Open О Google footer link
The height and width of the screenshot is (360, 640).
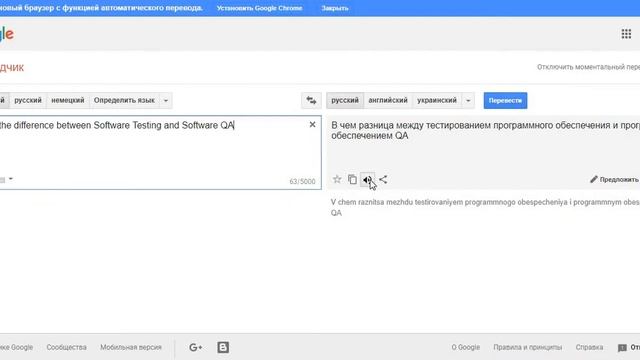click(465, 347)
